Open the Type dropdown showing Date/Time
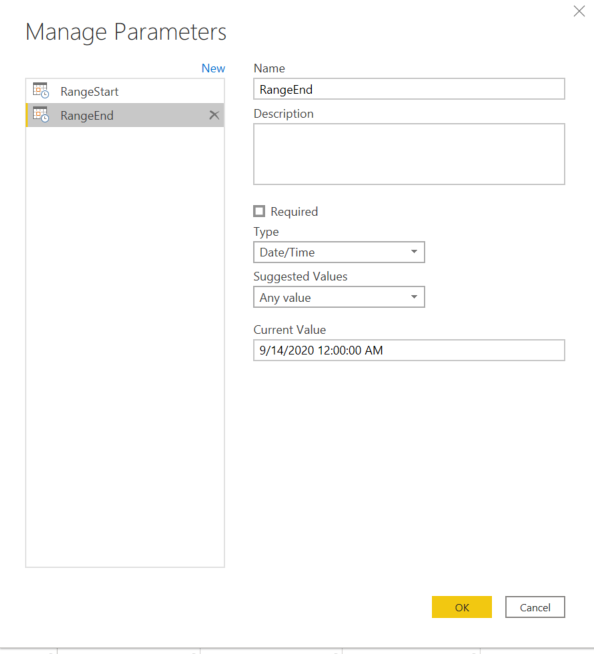Viewport: 594px width, 654px height. [339, 252]
